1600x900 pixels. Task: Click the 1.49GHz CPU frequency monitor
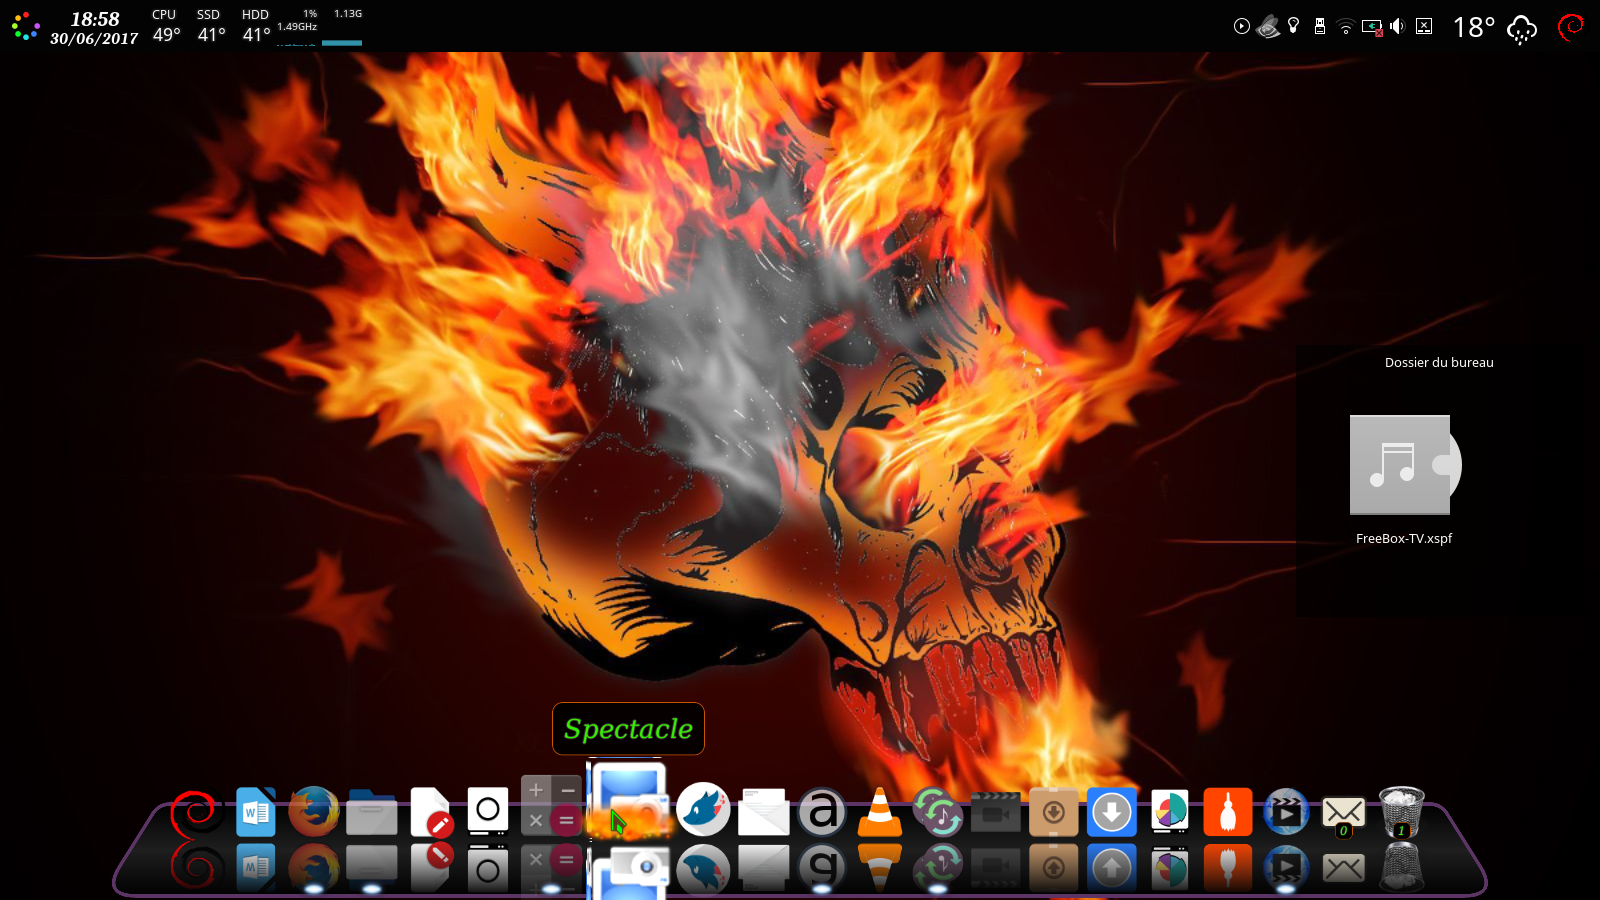point(297,27)
